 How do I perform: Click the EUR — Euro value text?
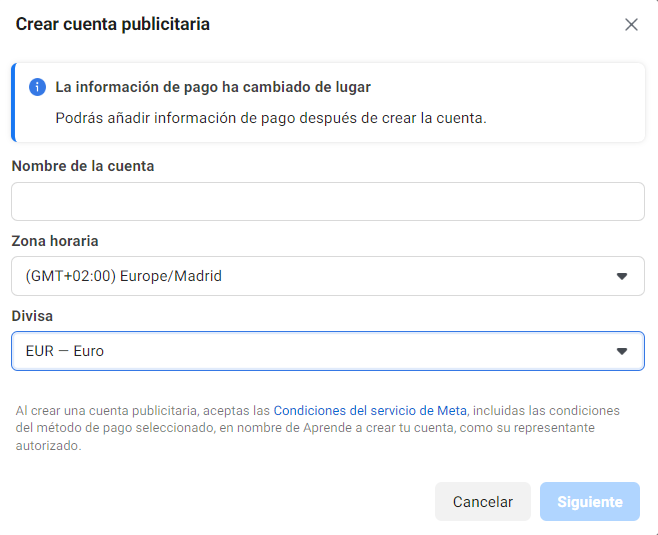[64, 351]
